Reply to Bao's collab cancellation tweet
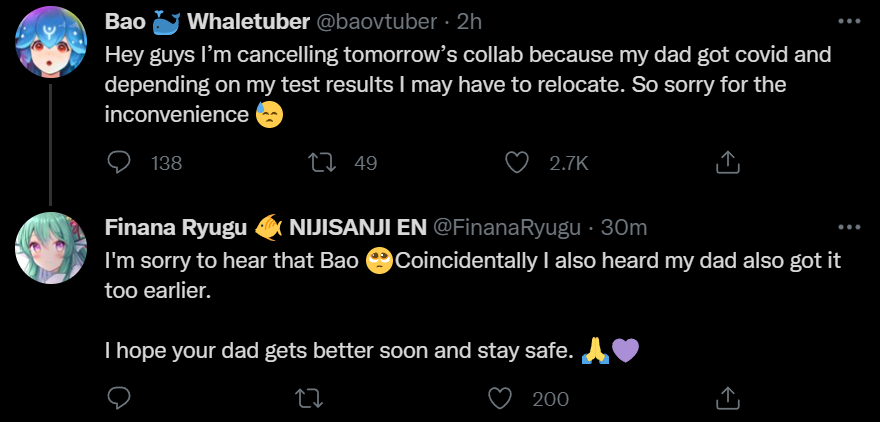Screen dimensions: 880x422 (x=119, y=162)
